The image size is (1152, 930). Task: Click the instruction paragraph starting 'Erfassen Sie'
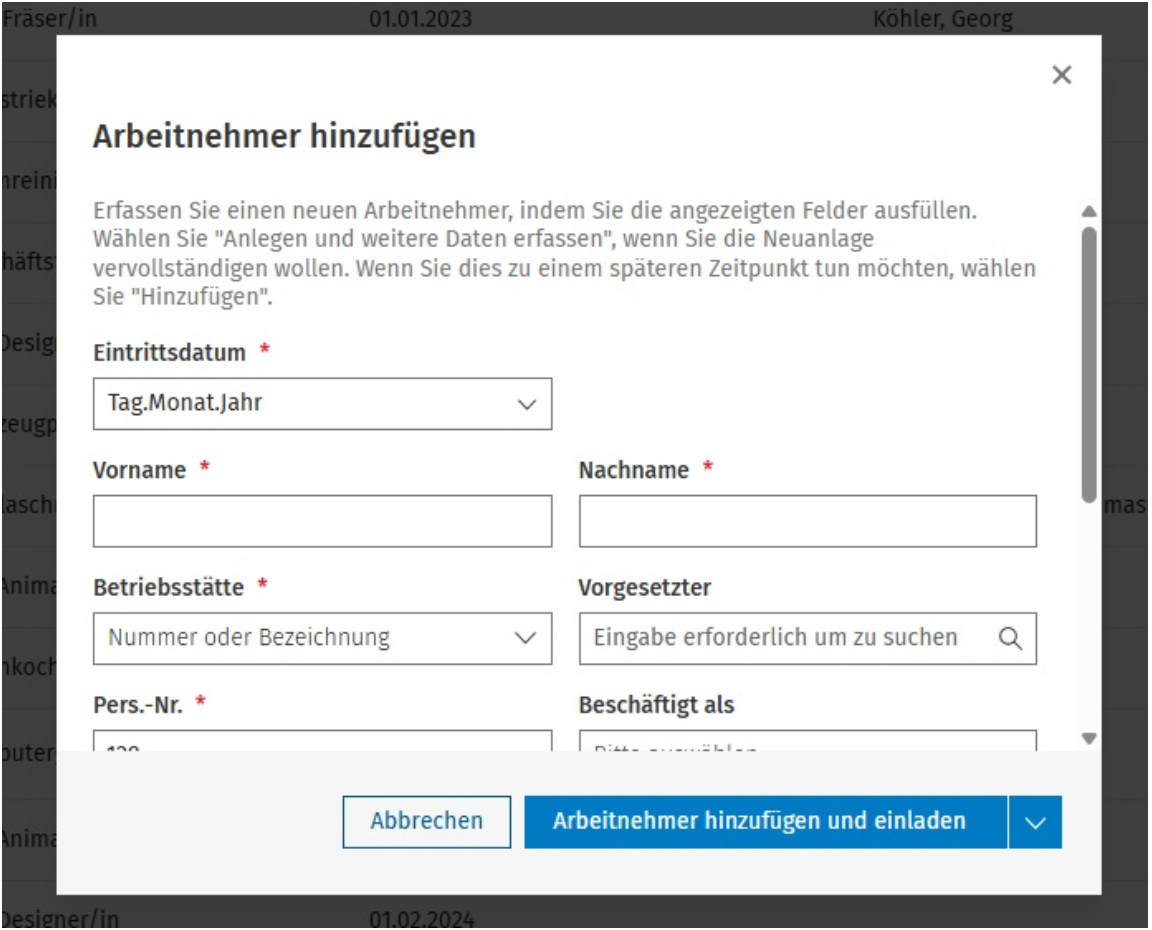[564, 253]
